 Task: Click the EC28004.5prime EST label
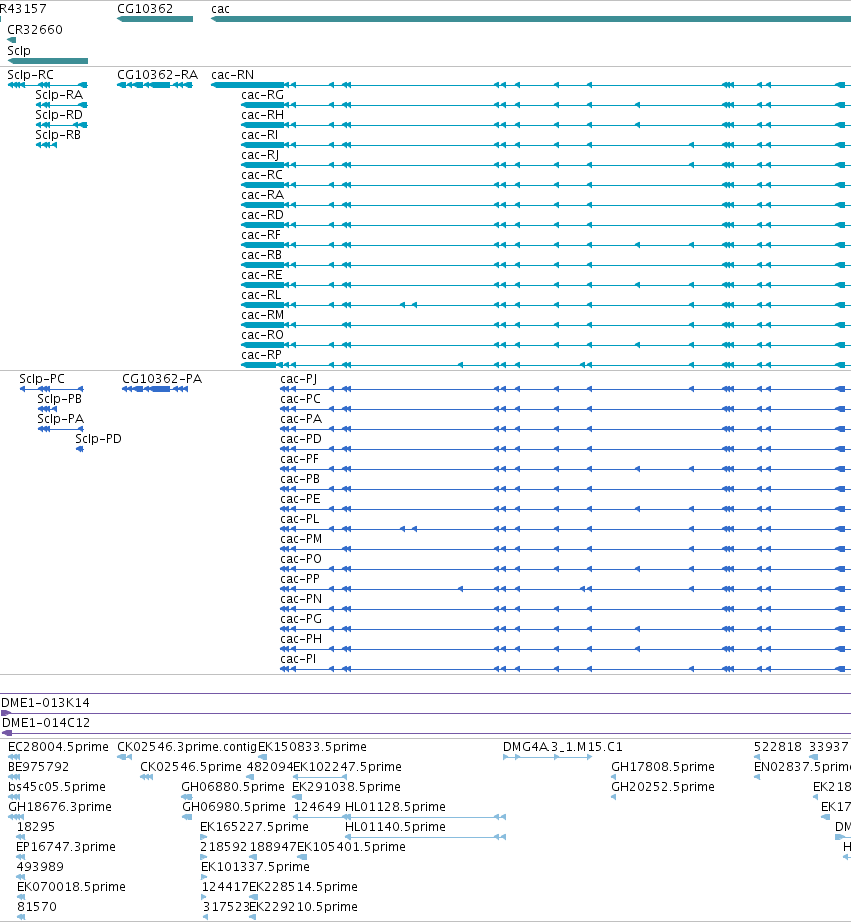tap(58, 747)
